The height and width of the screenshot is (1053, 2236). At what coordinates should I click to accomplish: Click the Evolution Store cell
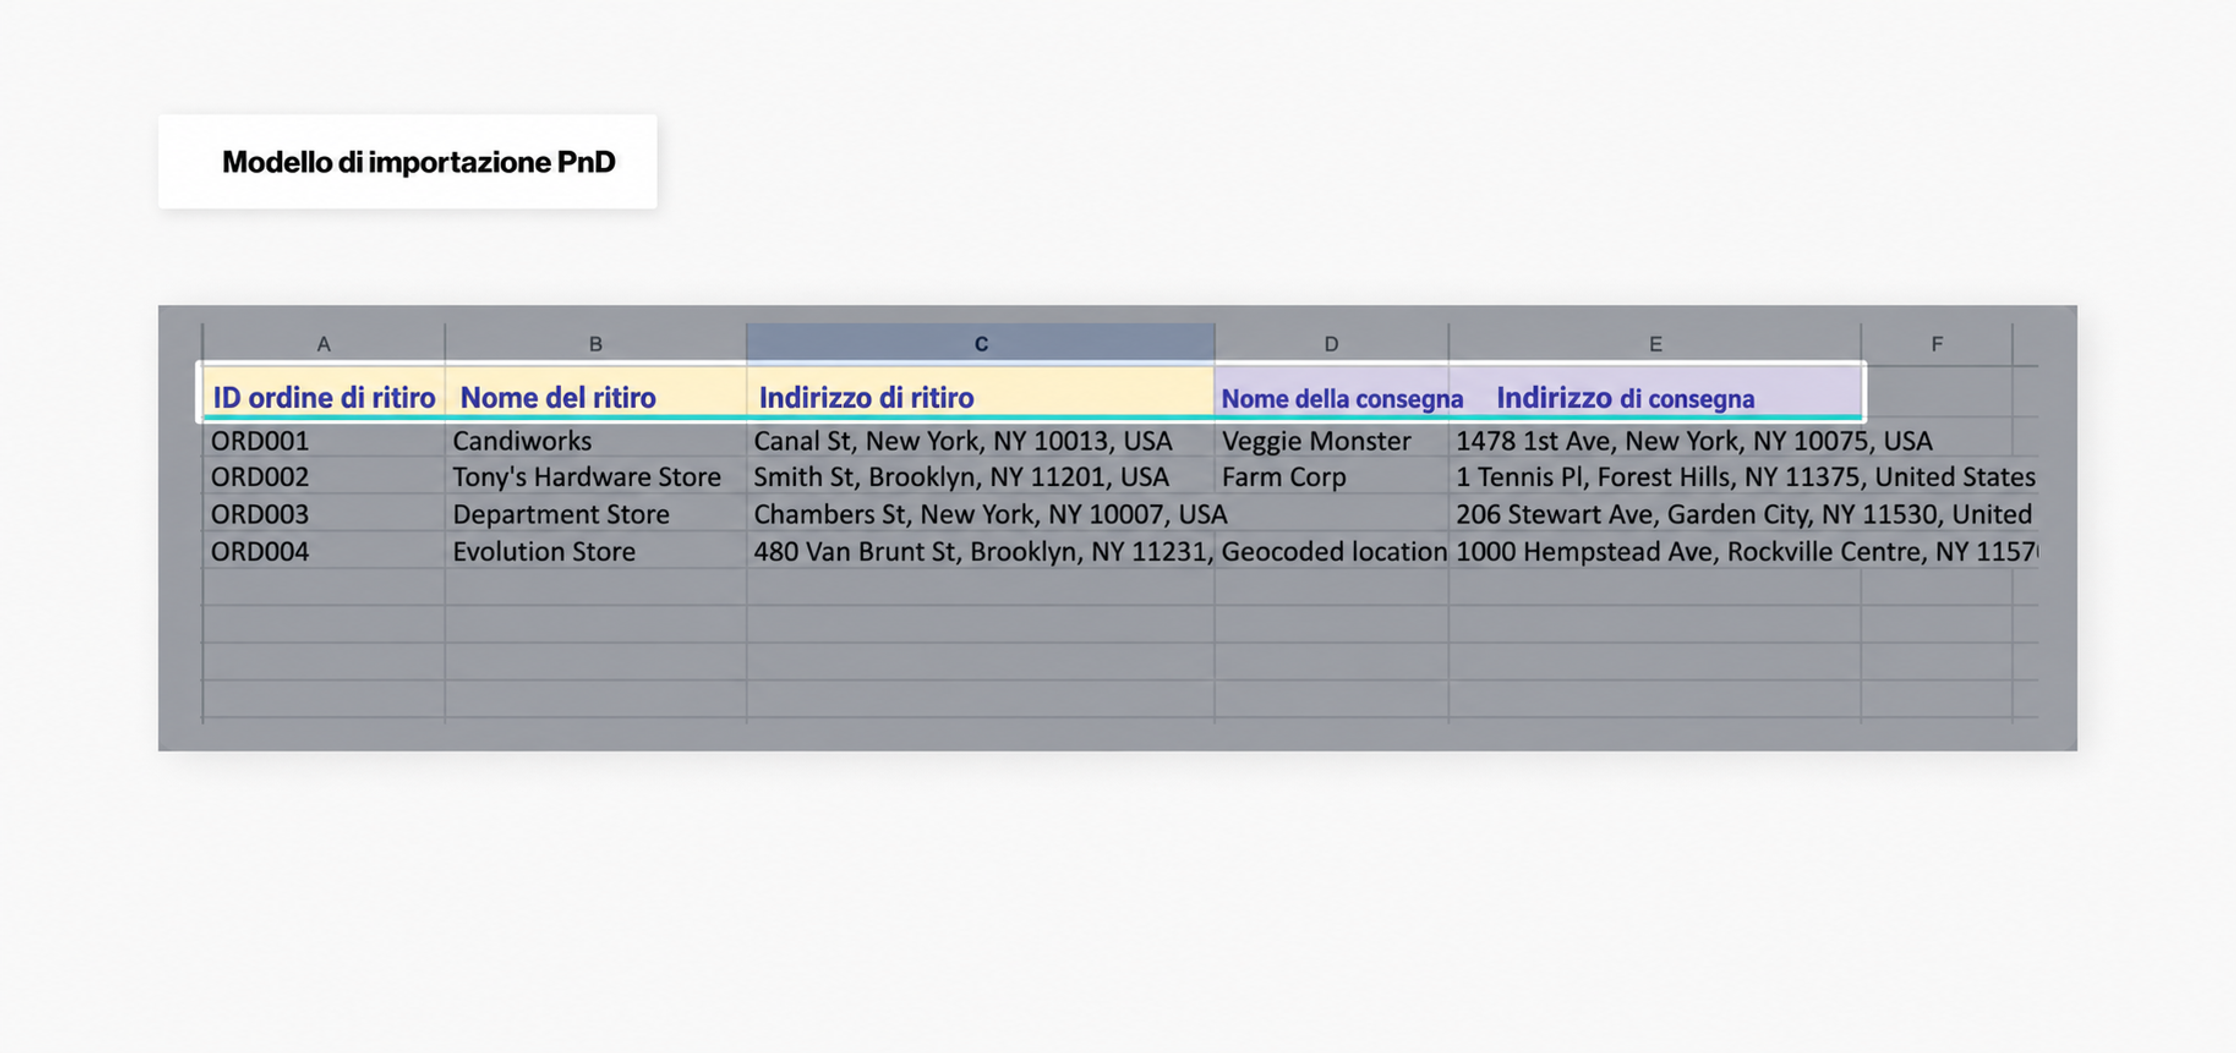[x=596, y=551]
